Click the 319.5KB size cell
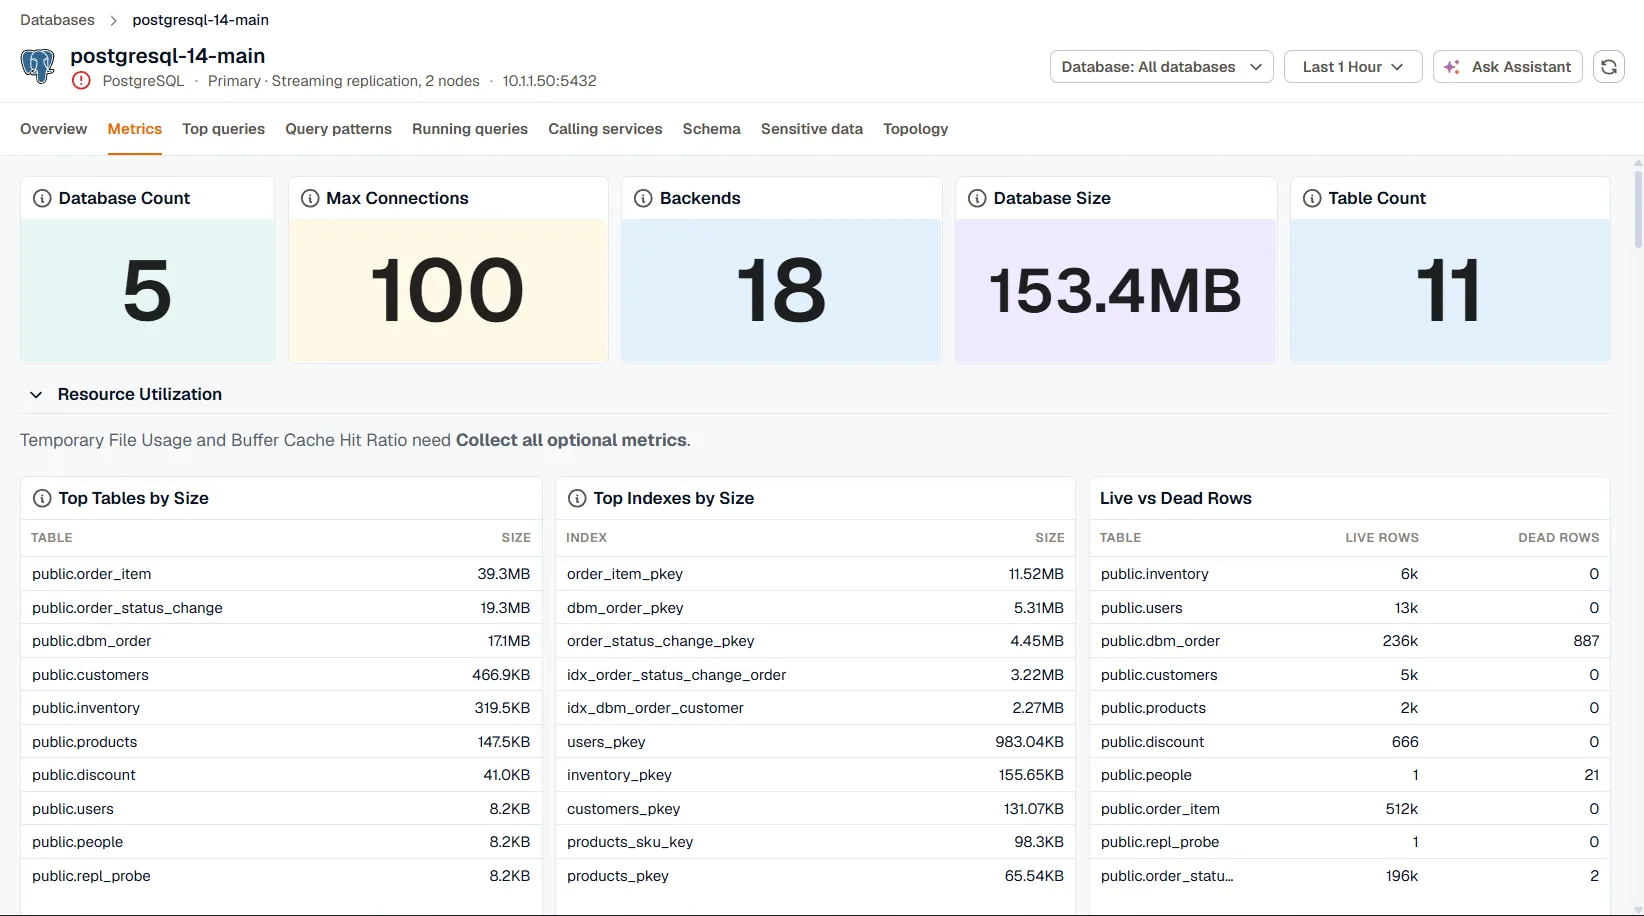 (502, 708)
